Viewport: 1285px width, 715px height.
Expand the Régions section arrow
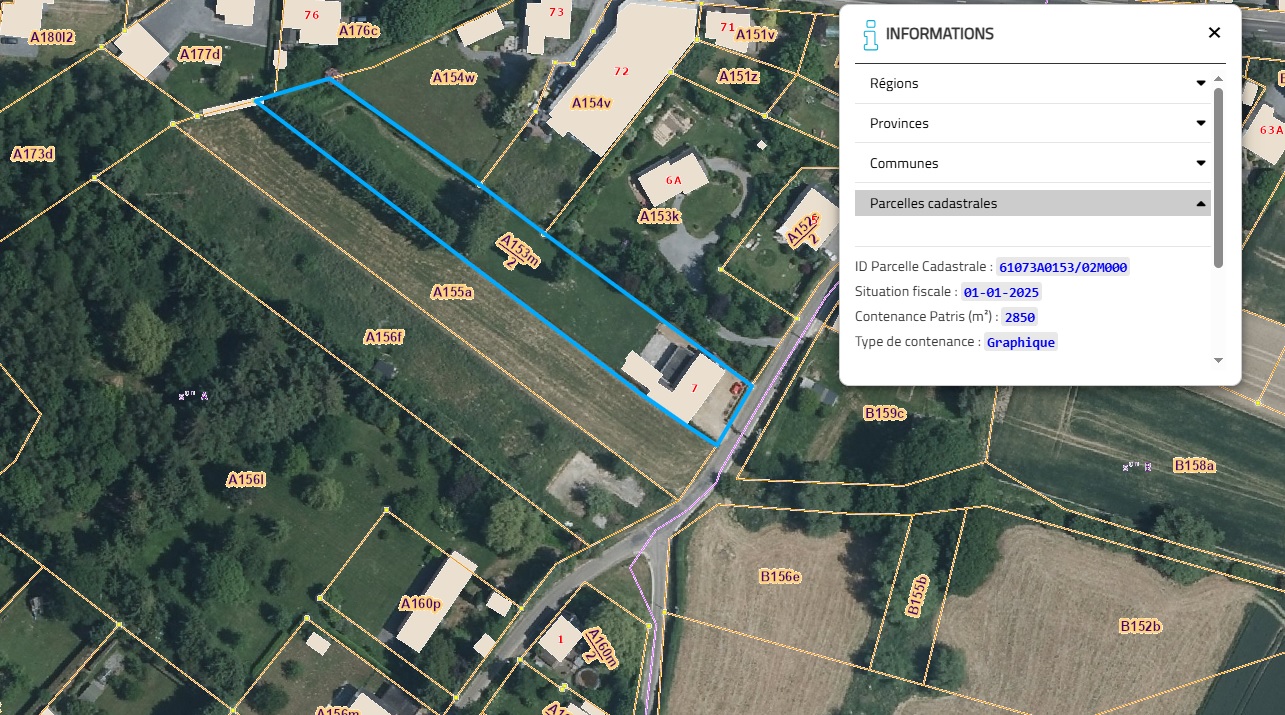pyautogui.click(x=1201, y=84)
